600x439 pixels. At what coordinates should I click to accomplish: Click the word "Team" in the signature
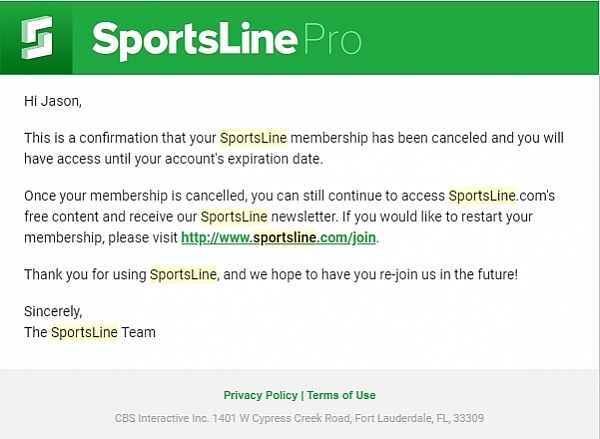139,332
